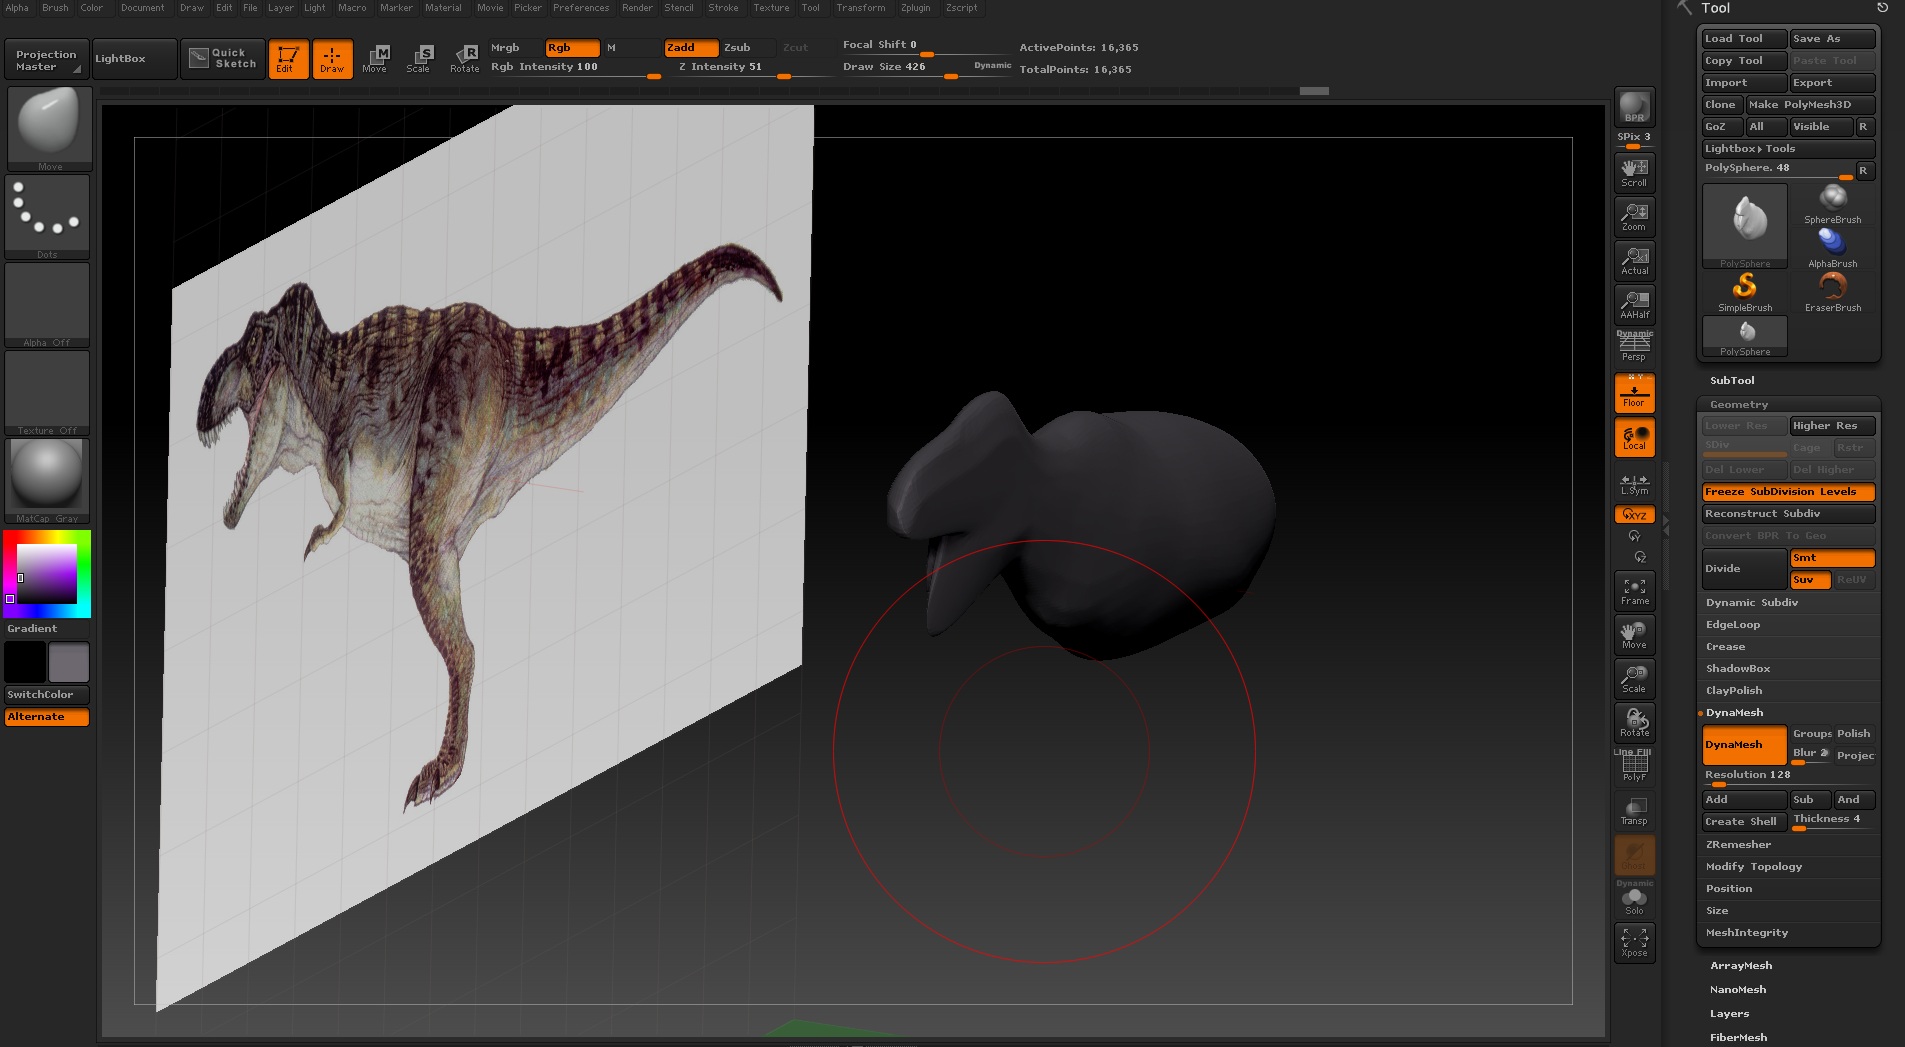1905x1047 pixels.
Task: Open the Document menu
Action: pyautogui.click(x=142, y=8)
